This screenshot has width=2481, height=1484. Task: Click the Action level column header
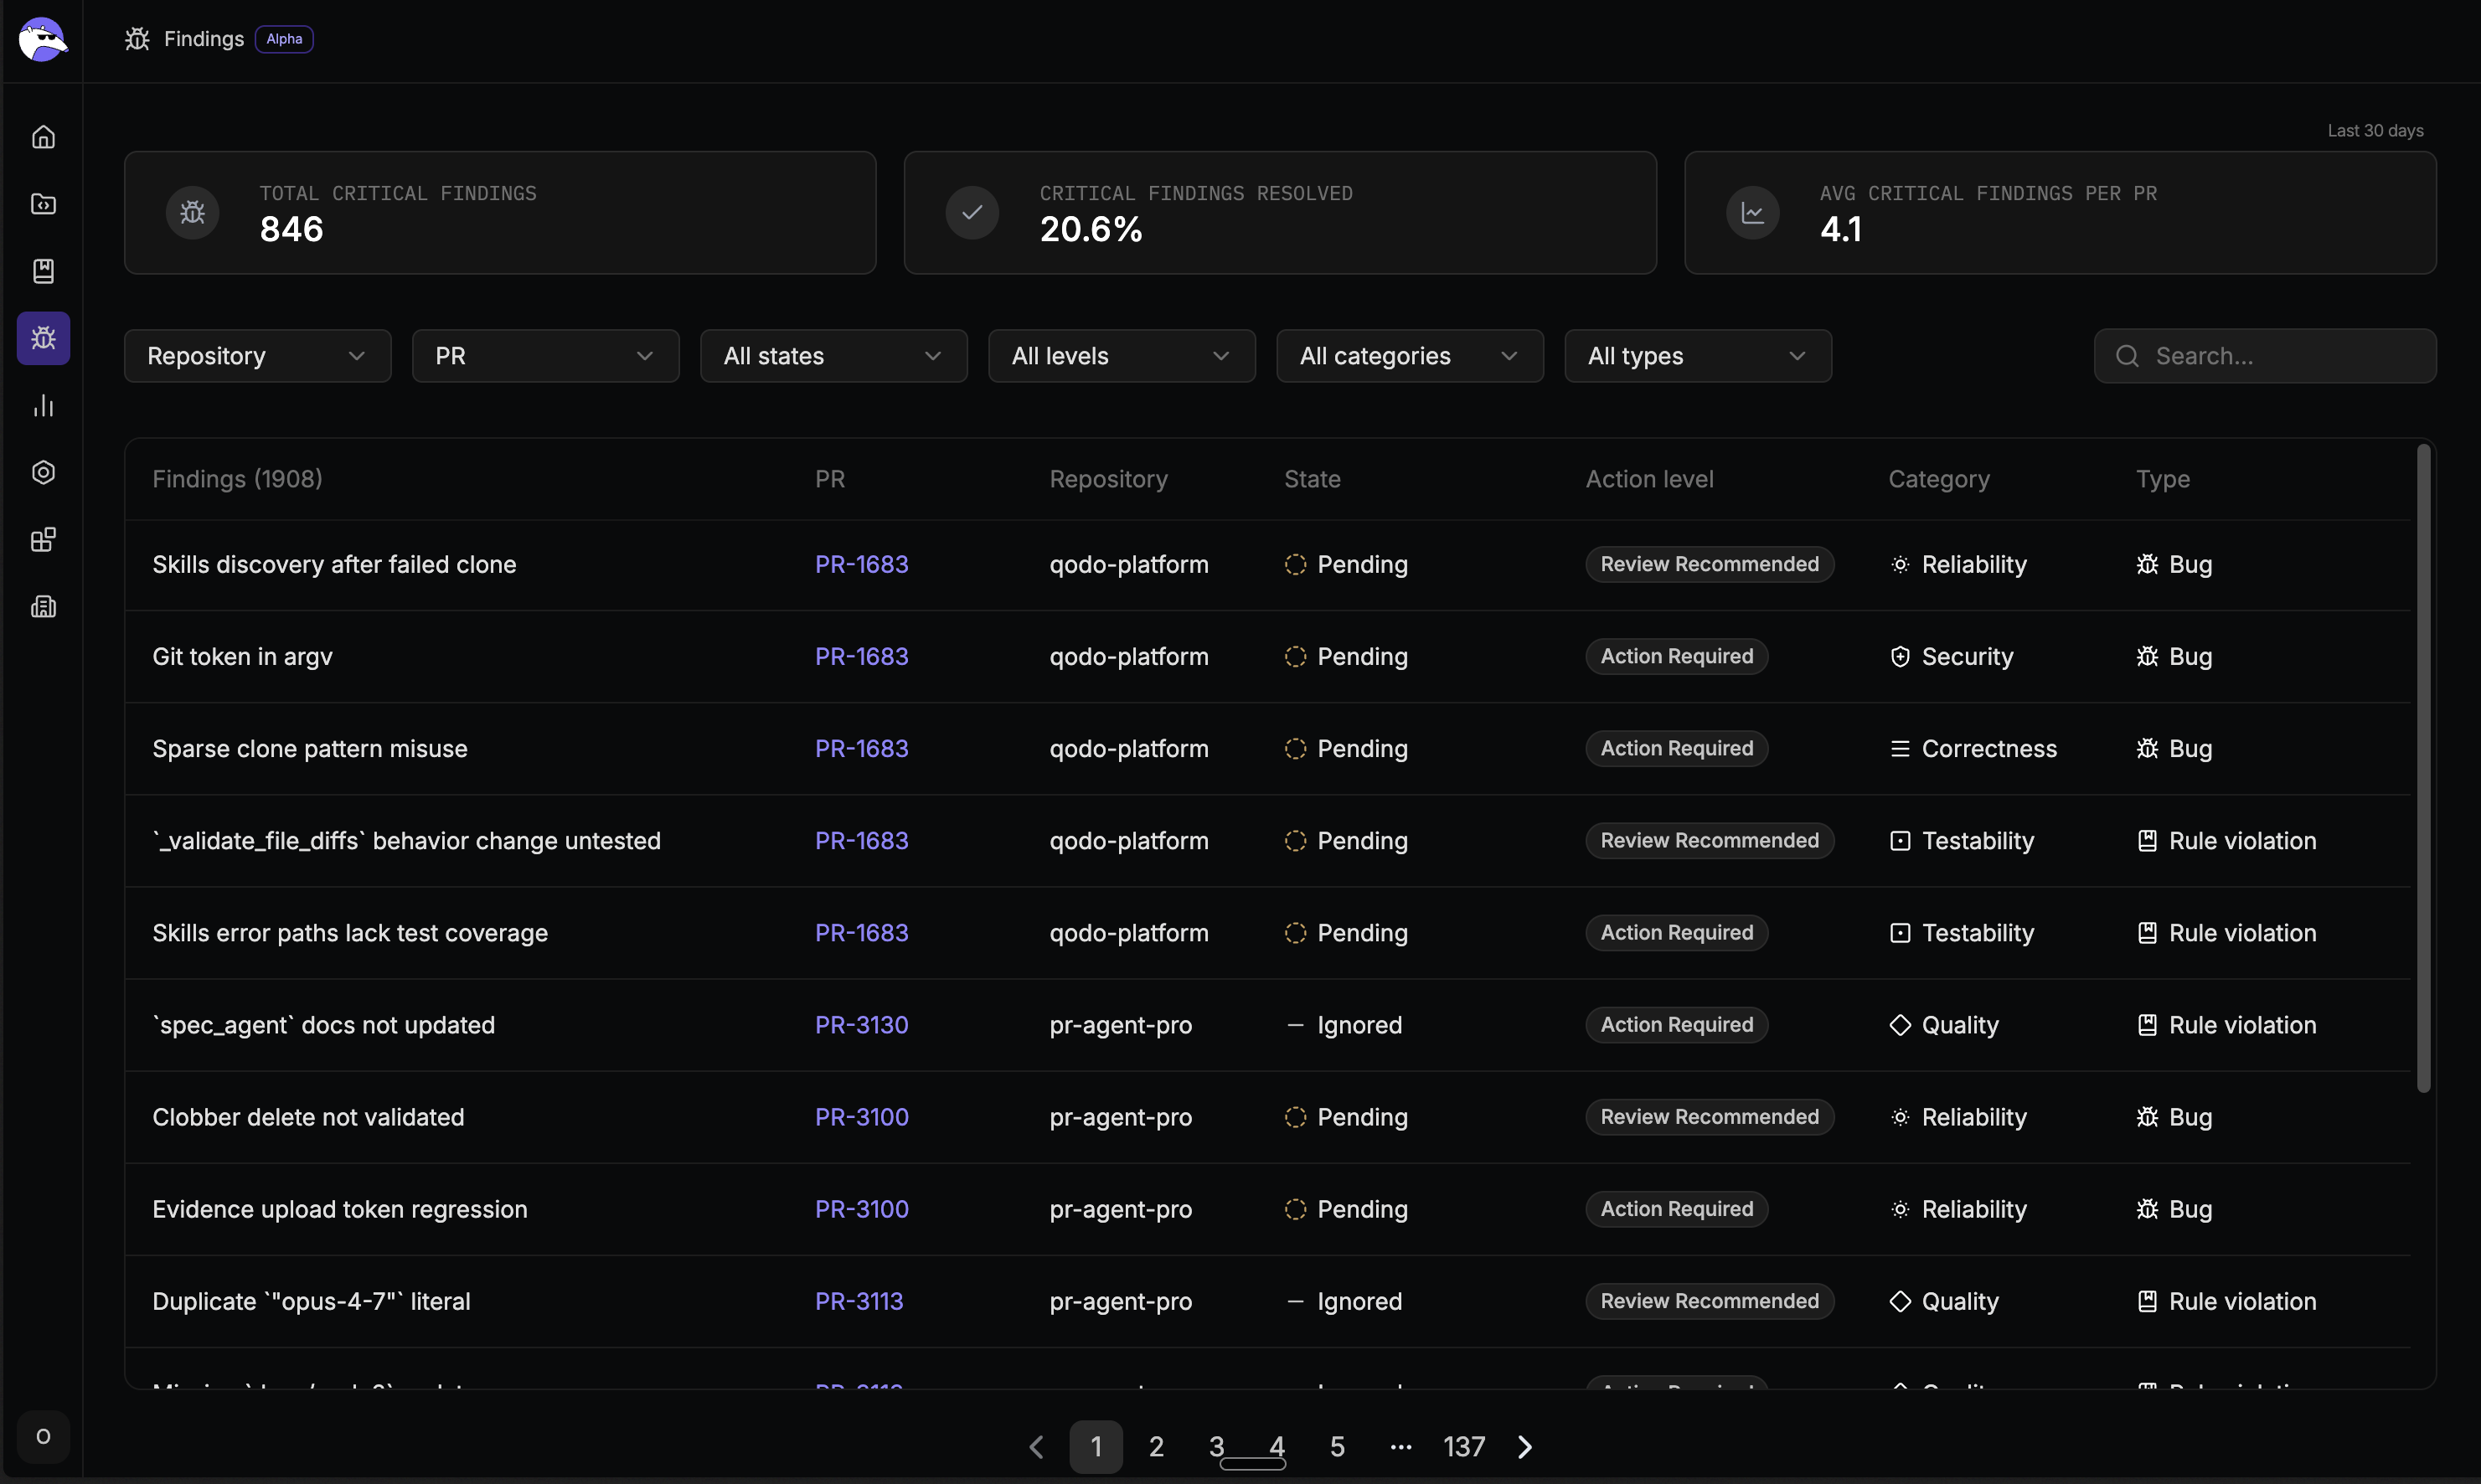click(1649, 479)
